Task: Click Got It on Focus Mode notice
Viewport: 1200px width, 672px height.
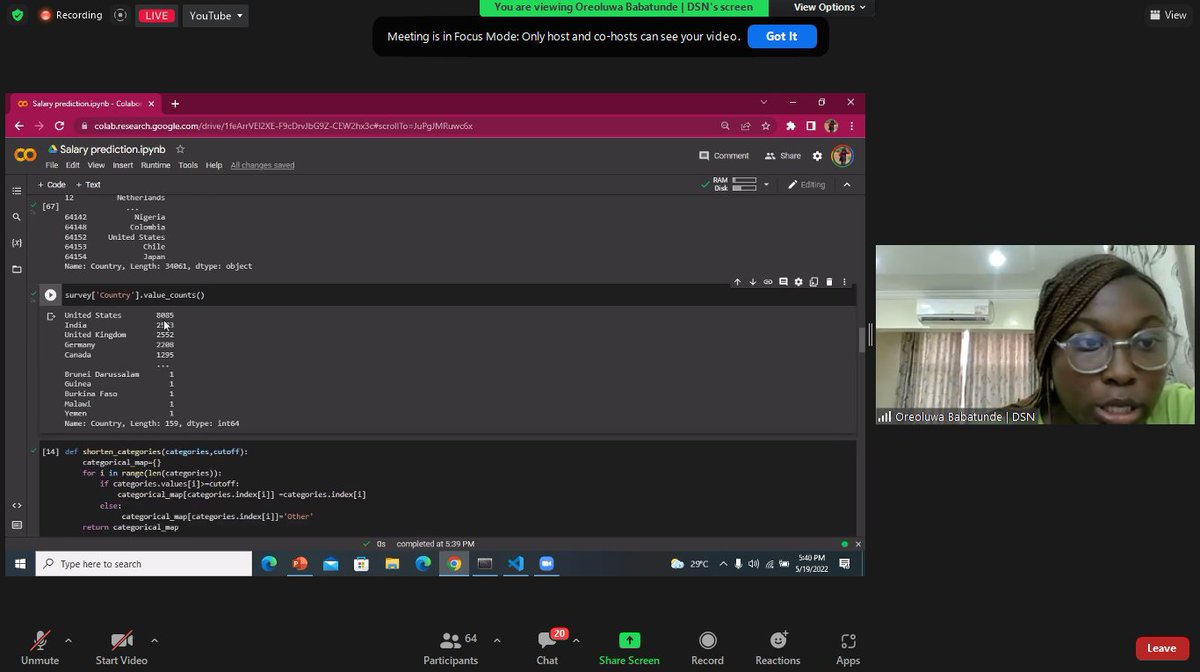Action: (782, 36)
